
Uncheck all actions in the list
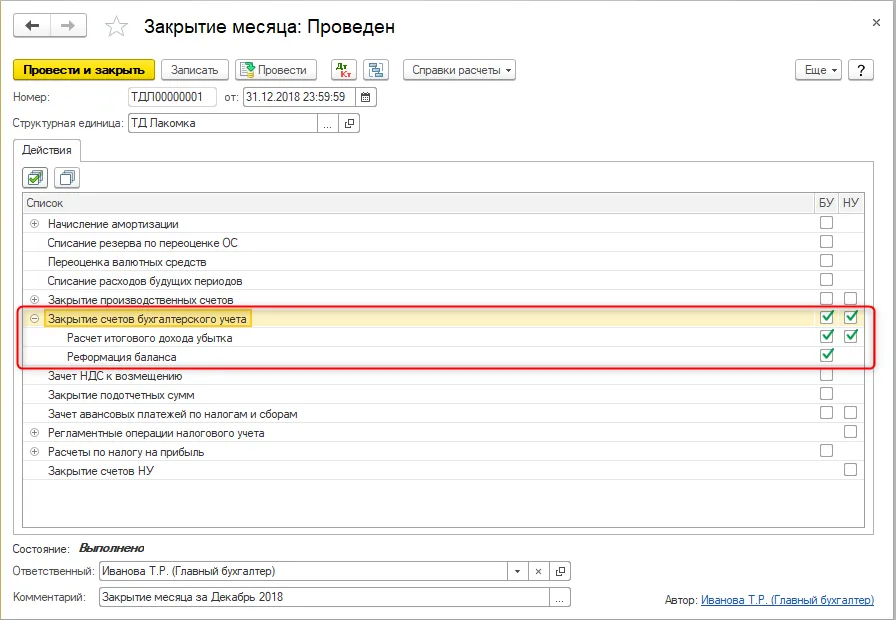(67, 178)
